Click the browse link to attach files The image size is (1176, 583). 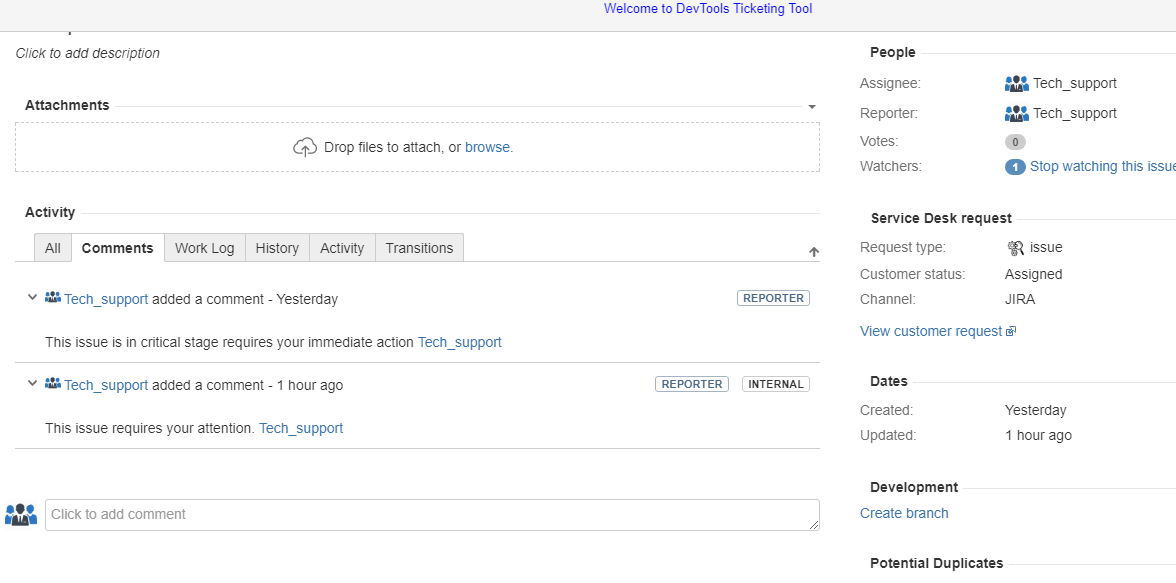point(488,147)
